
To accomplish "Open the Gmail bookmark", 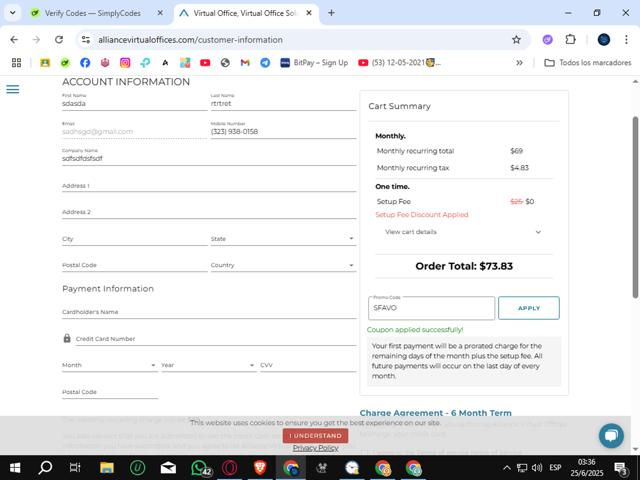I will 245,62.
